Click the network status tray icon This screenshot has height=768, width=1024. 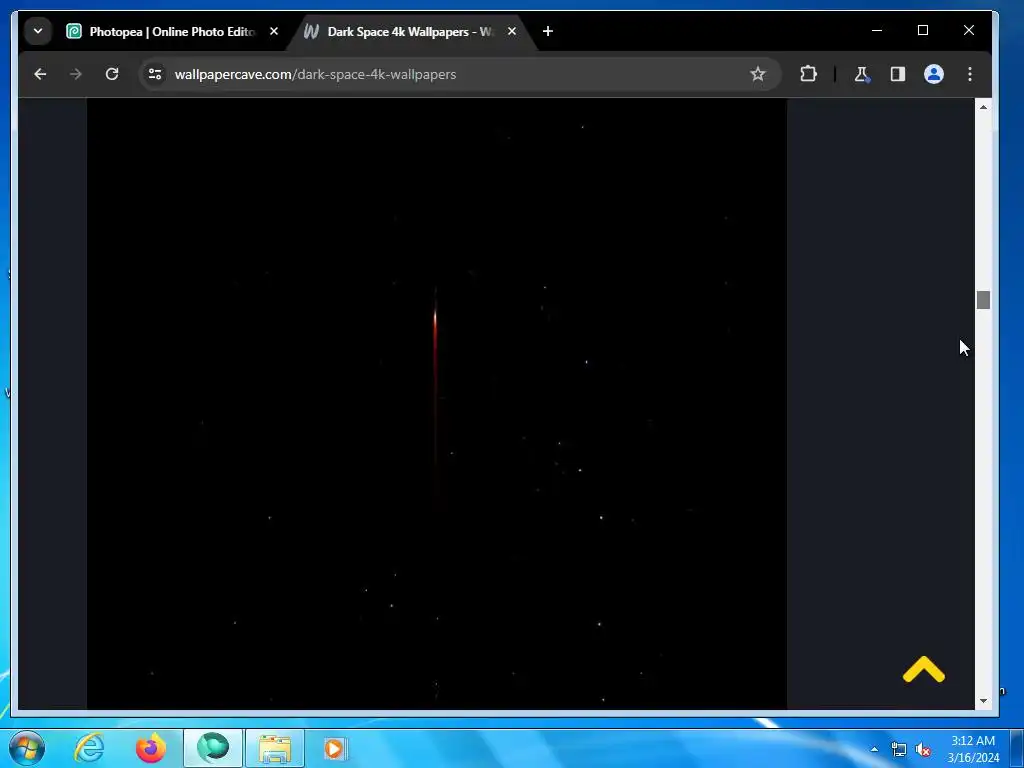(x=899, y=749)
